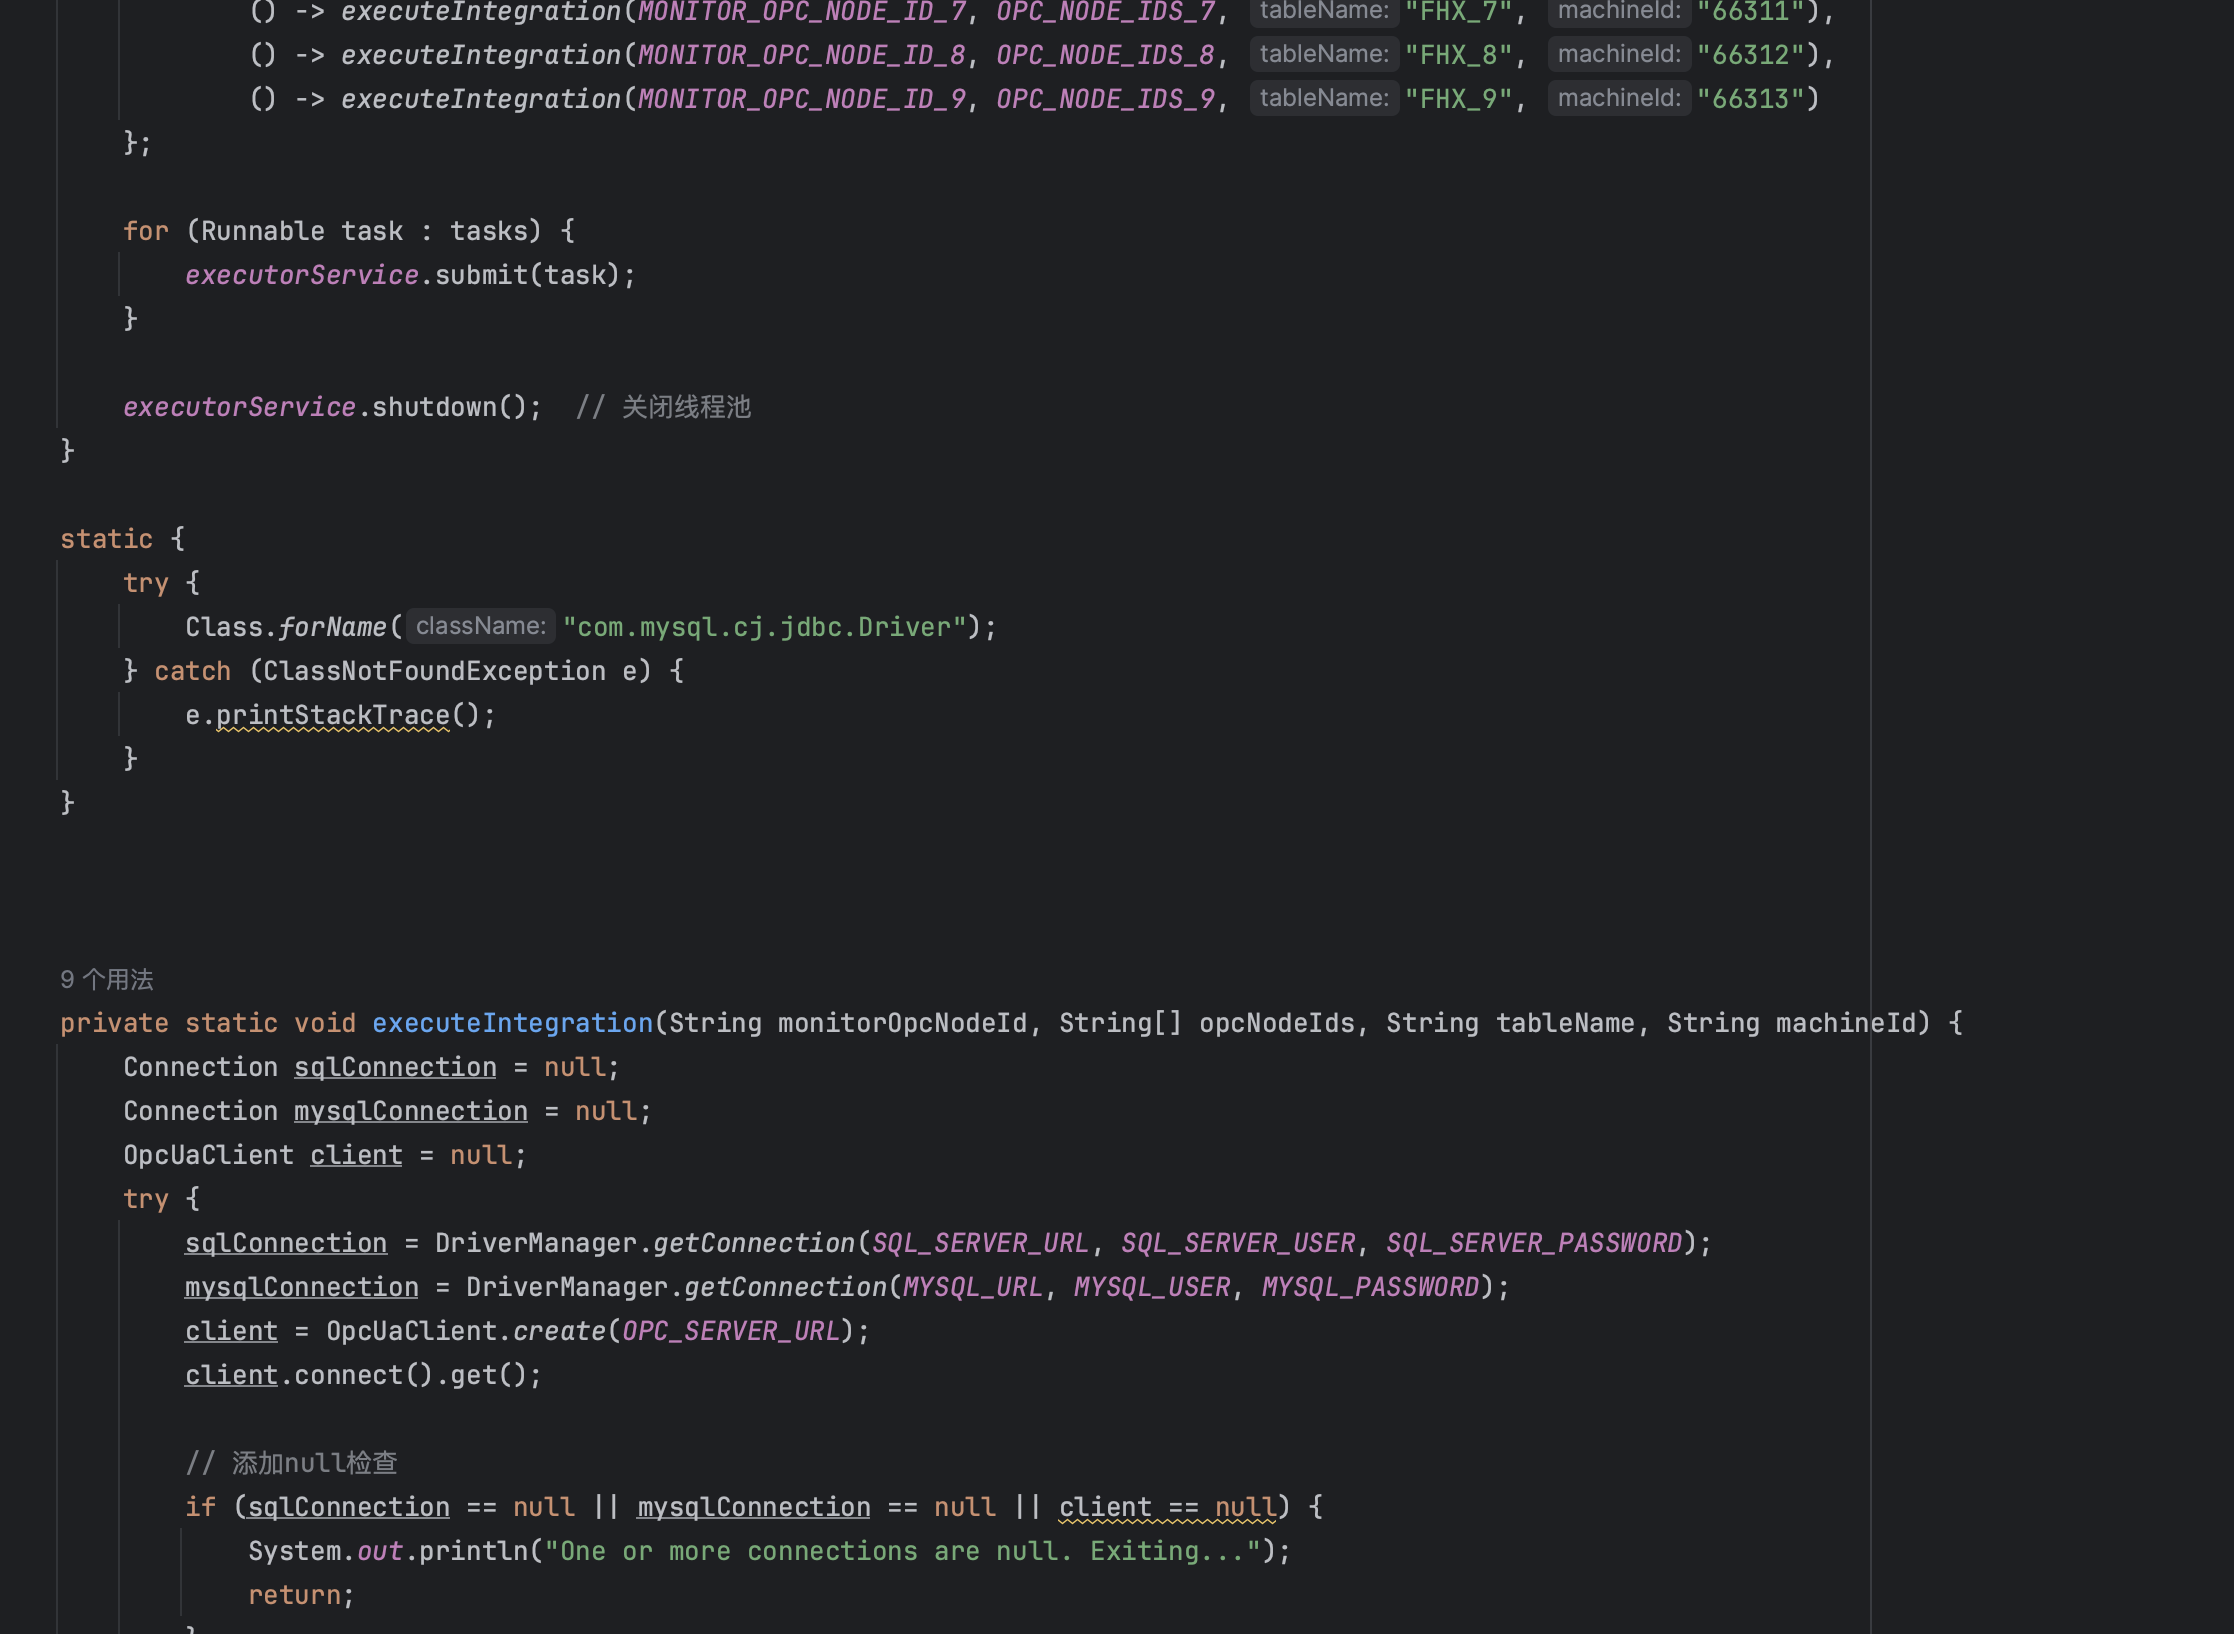Click 'Connection mysqlConnection = null' declaration
The width and height of the screenshot is (2234, 1634).
click(x=387, y=1111)
